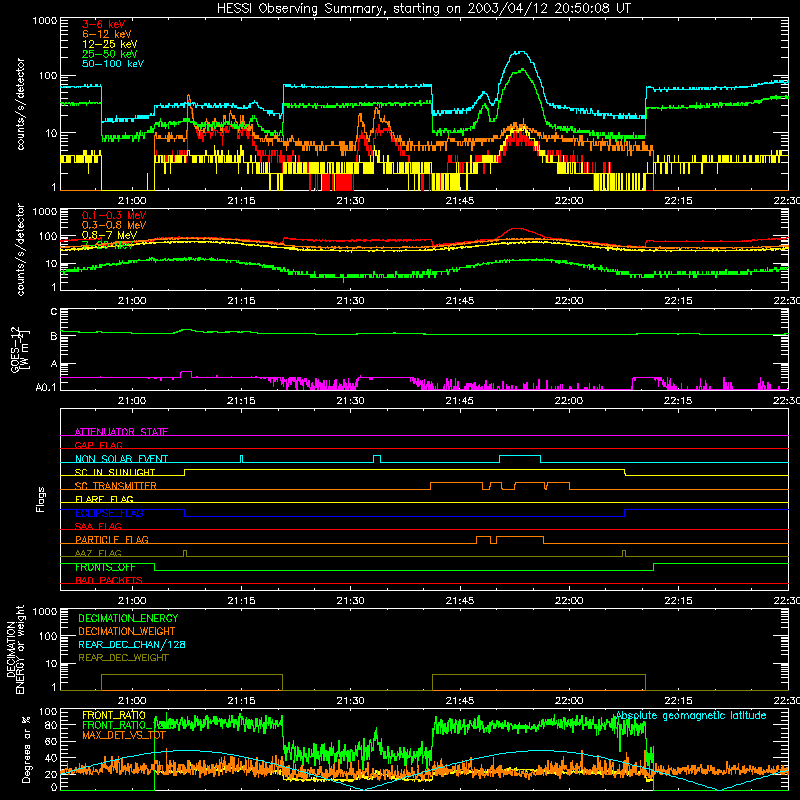Screen dimensions: 800x800
Task: Select the REAR_DEC_WEIGHT legend label
Action: pos(123,658)
